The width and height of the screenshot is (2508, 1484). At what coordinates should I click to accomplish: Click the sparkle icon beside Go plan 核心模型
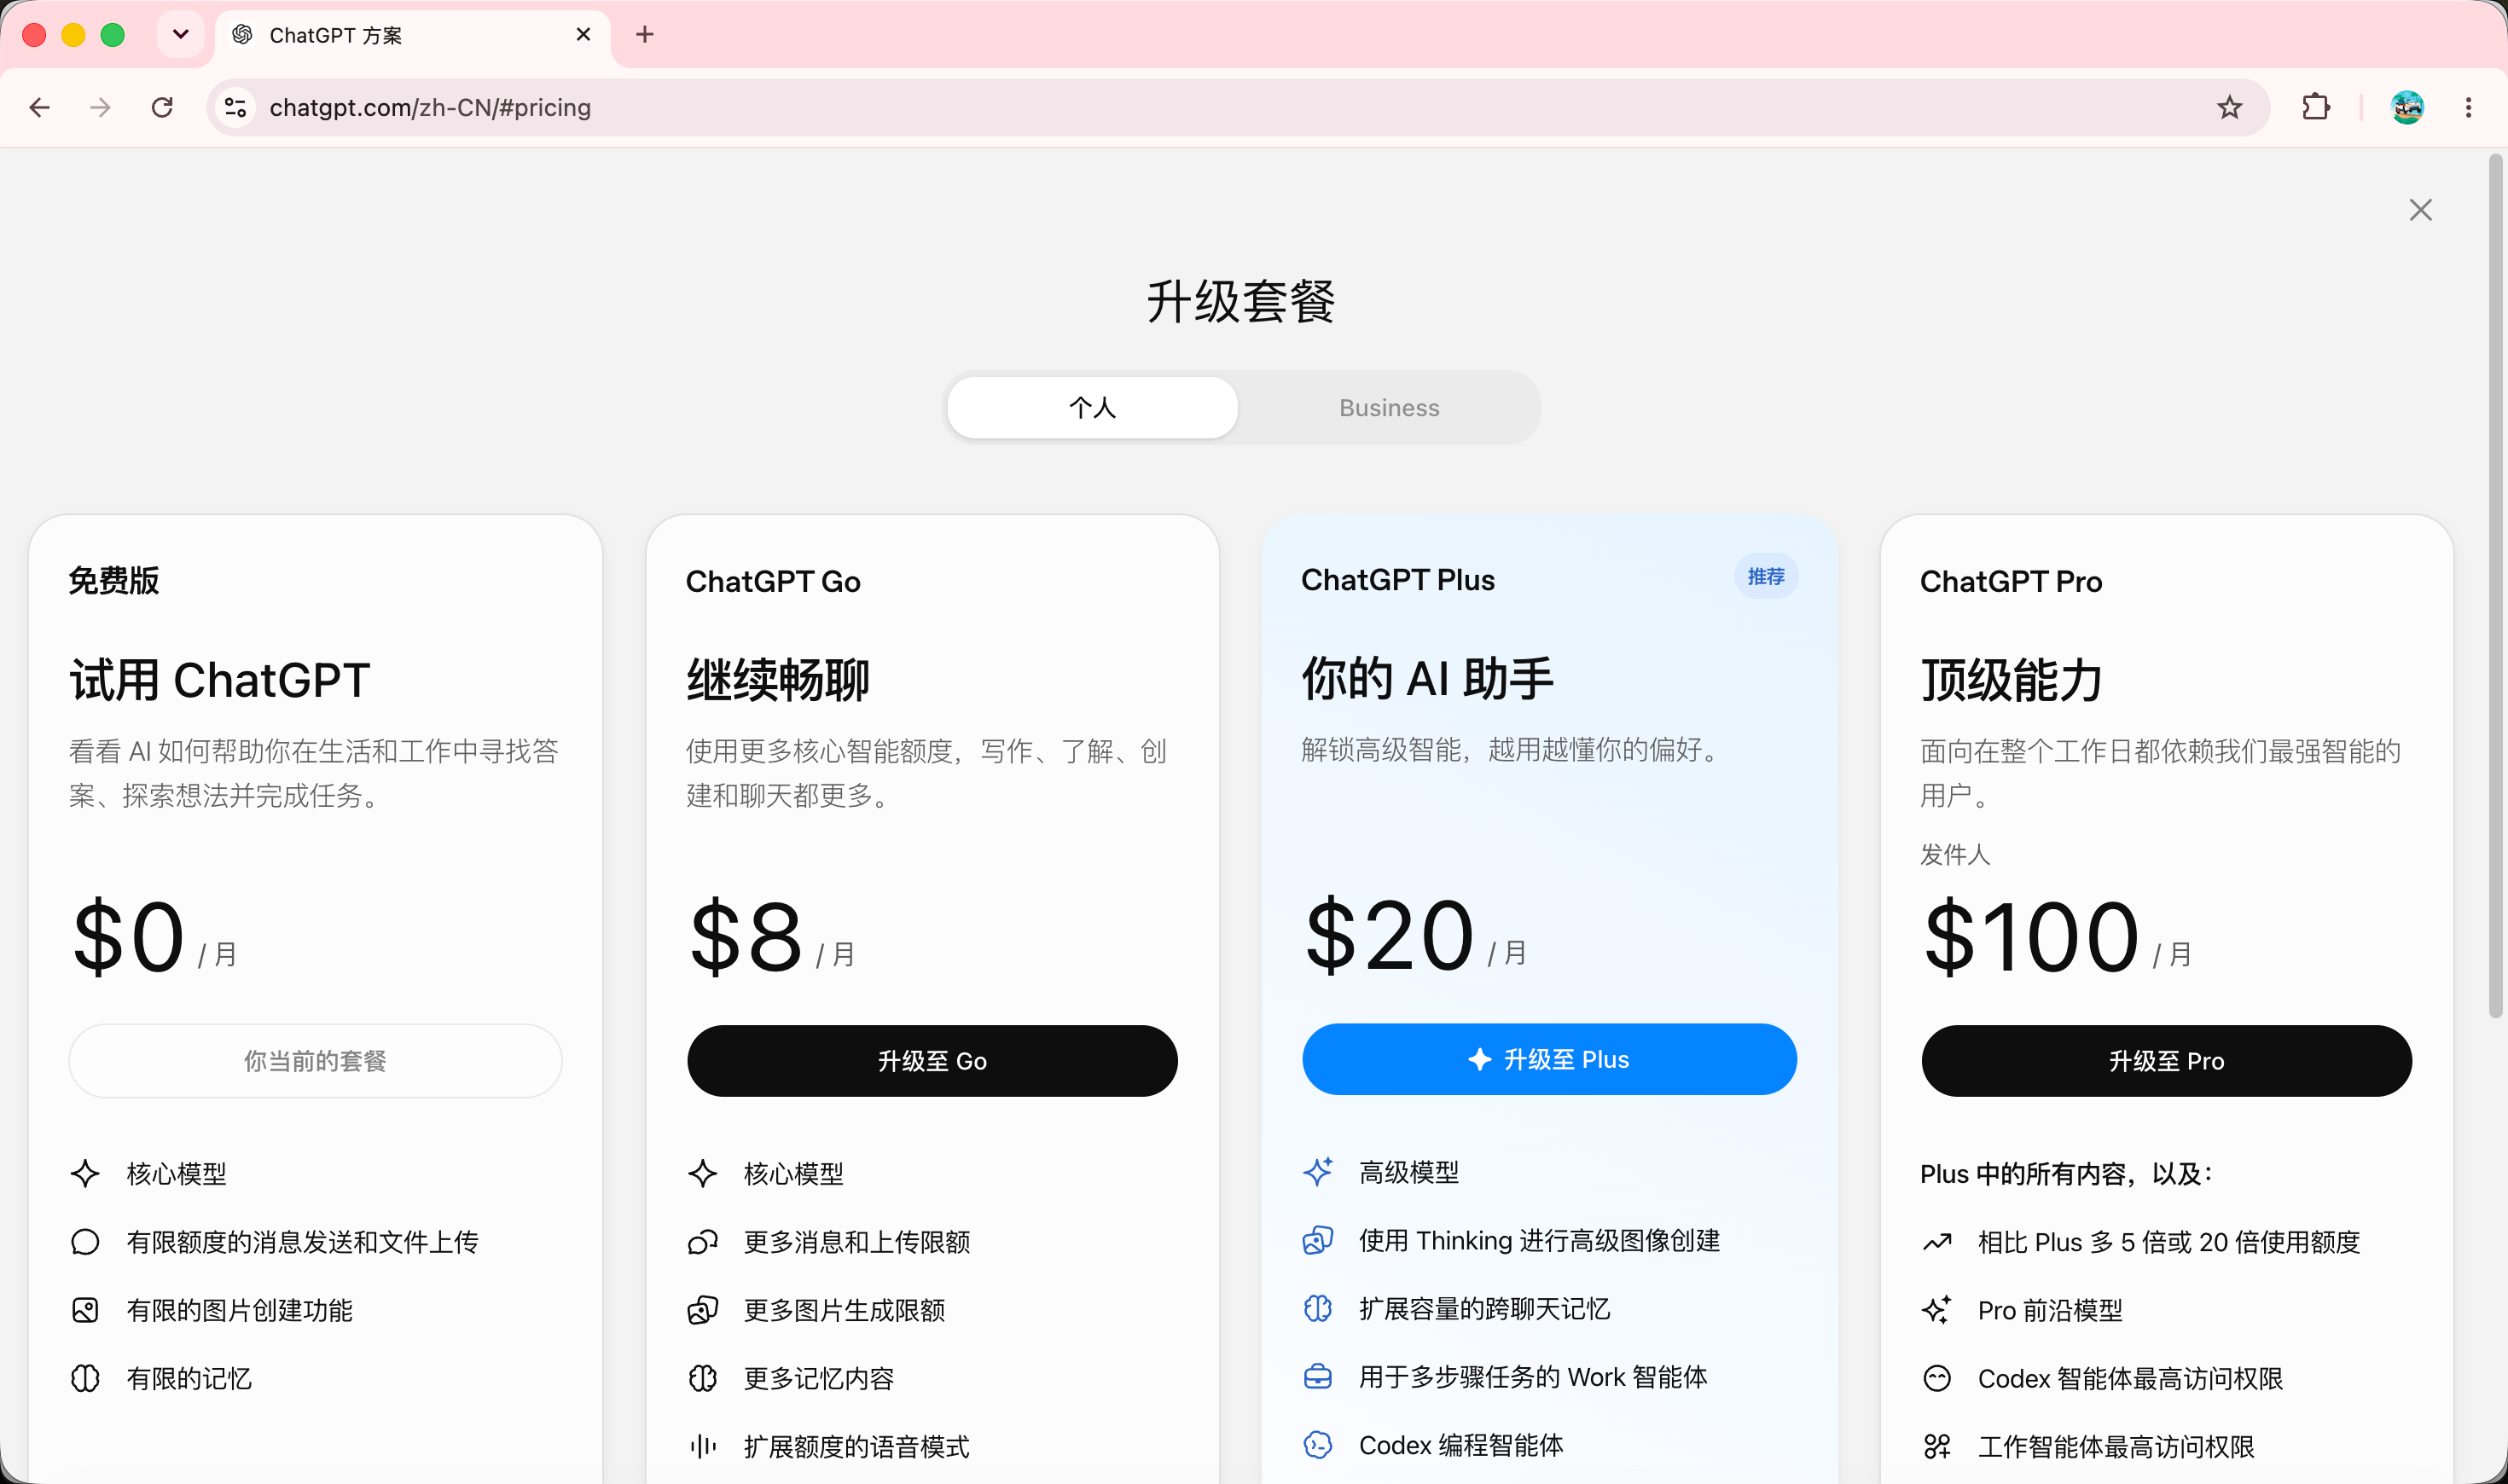(703, 1174)
